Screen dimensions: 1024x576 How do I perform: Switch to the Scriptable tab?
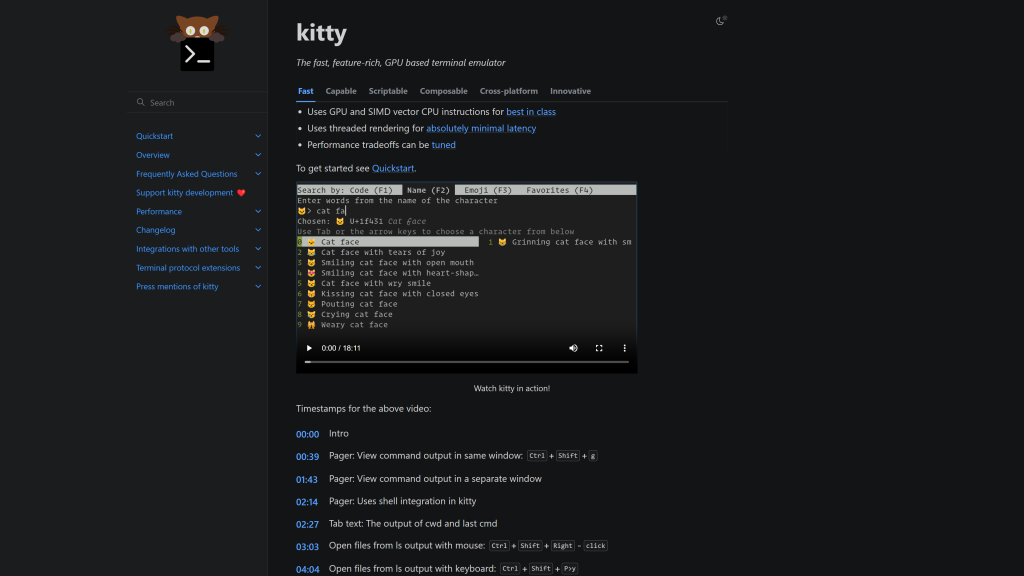click(x=388, y=91)
